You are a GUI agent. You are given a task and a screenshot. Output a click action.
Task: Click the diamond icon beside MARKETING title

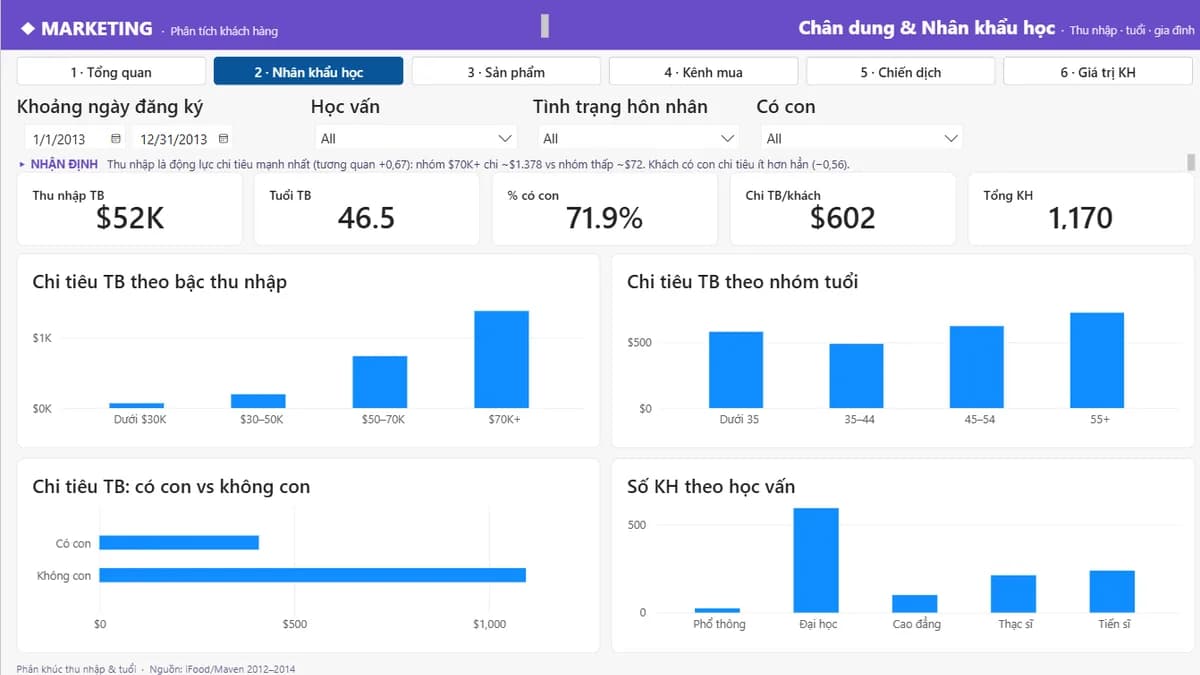(x=28, y=28)
